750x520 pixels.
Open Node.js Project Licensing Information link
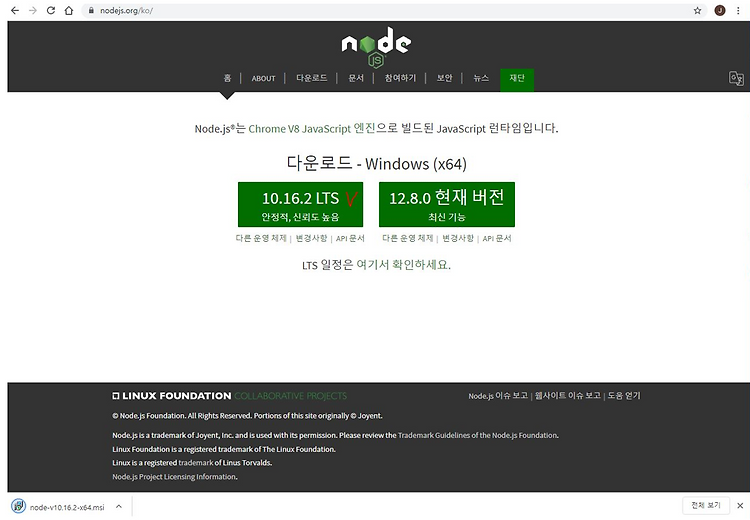click(175, 476)
